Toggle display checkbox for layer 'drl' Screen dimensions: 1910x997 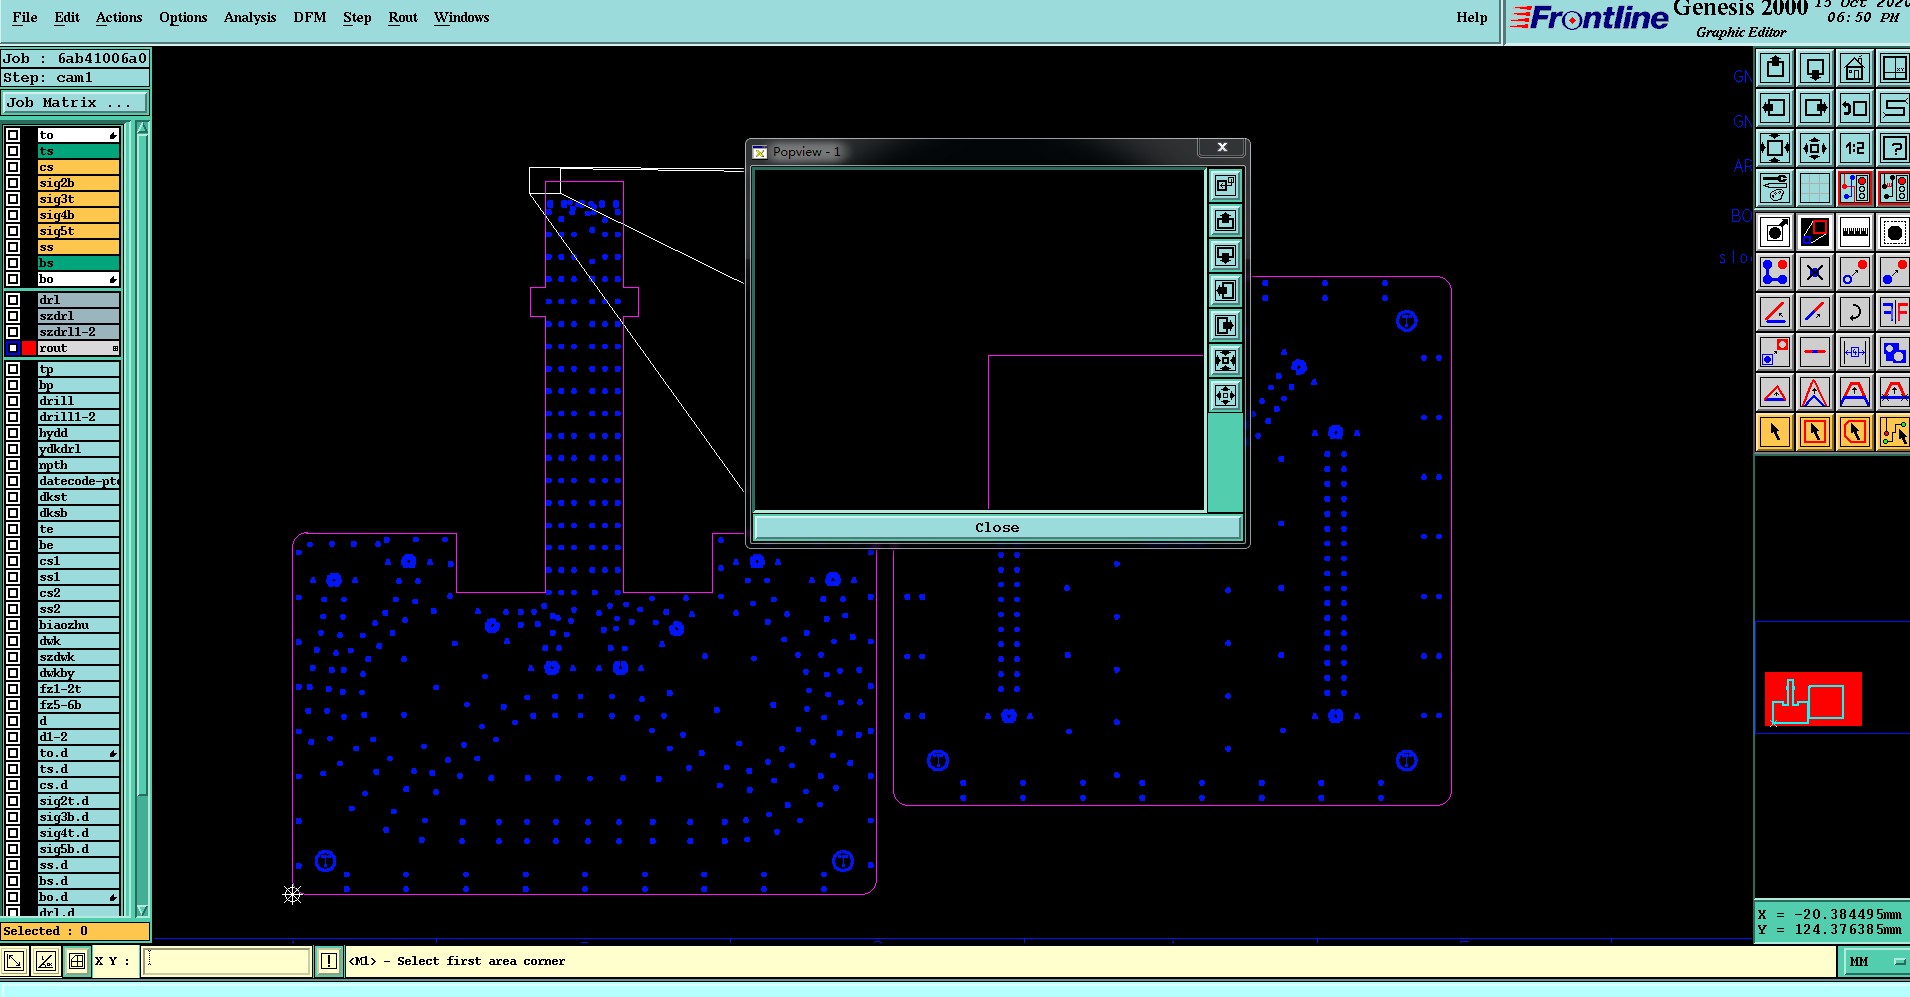click(x=13, y=300)
